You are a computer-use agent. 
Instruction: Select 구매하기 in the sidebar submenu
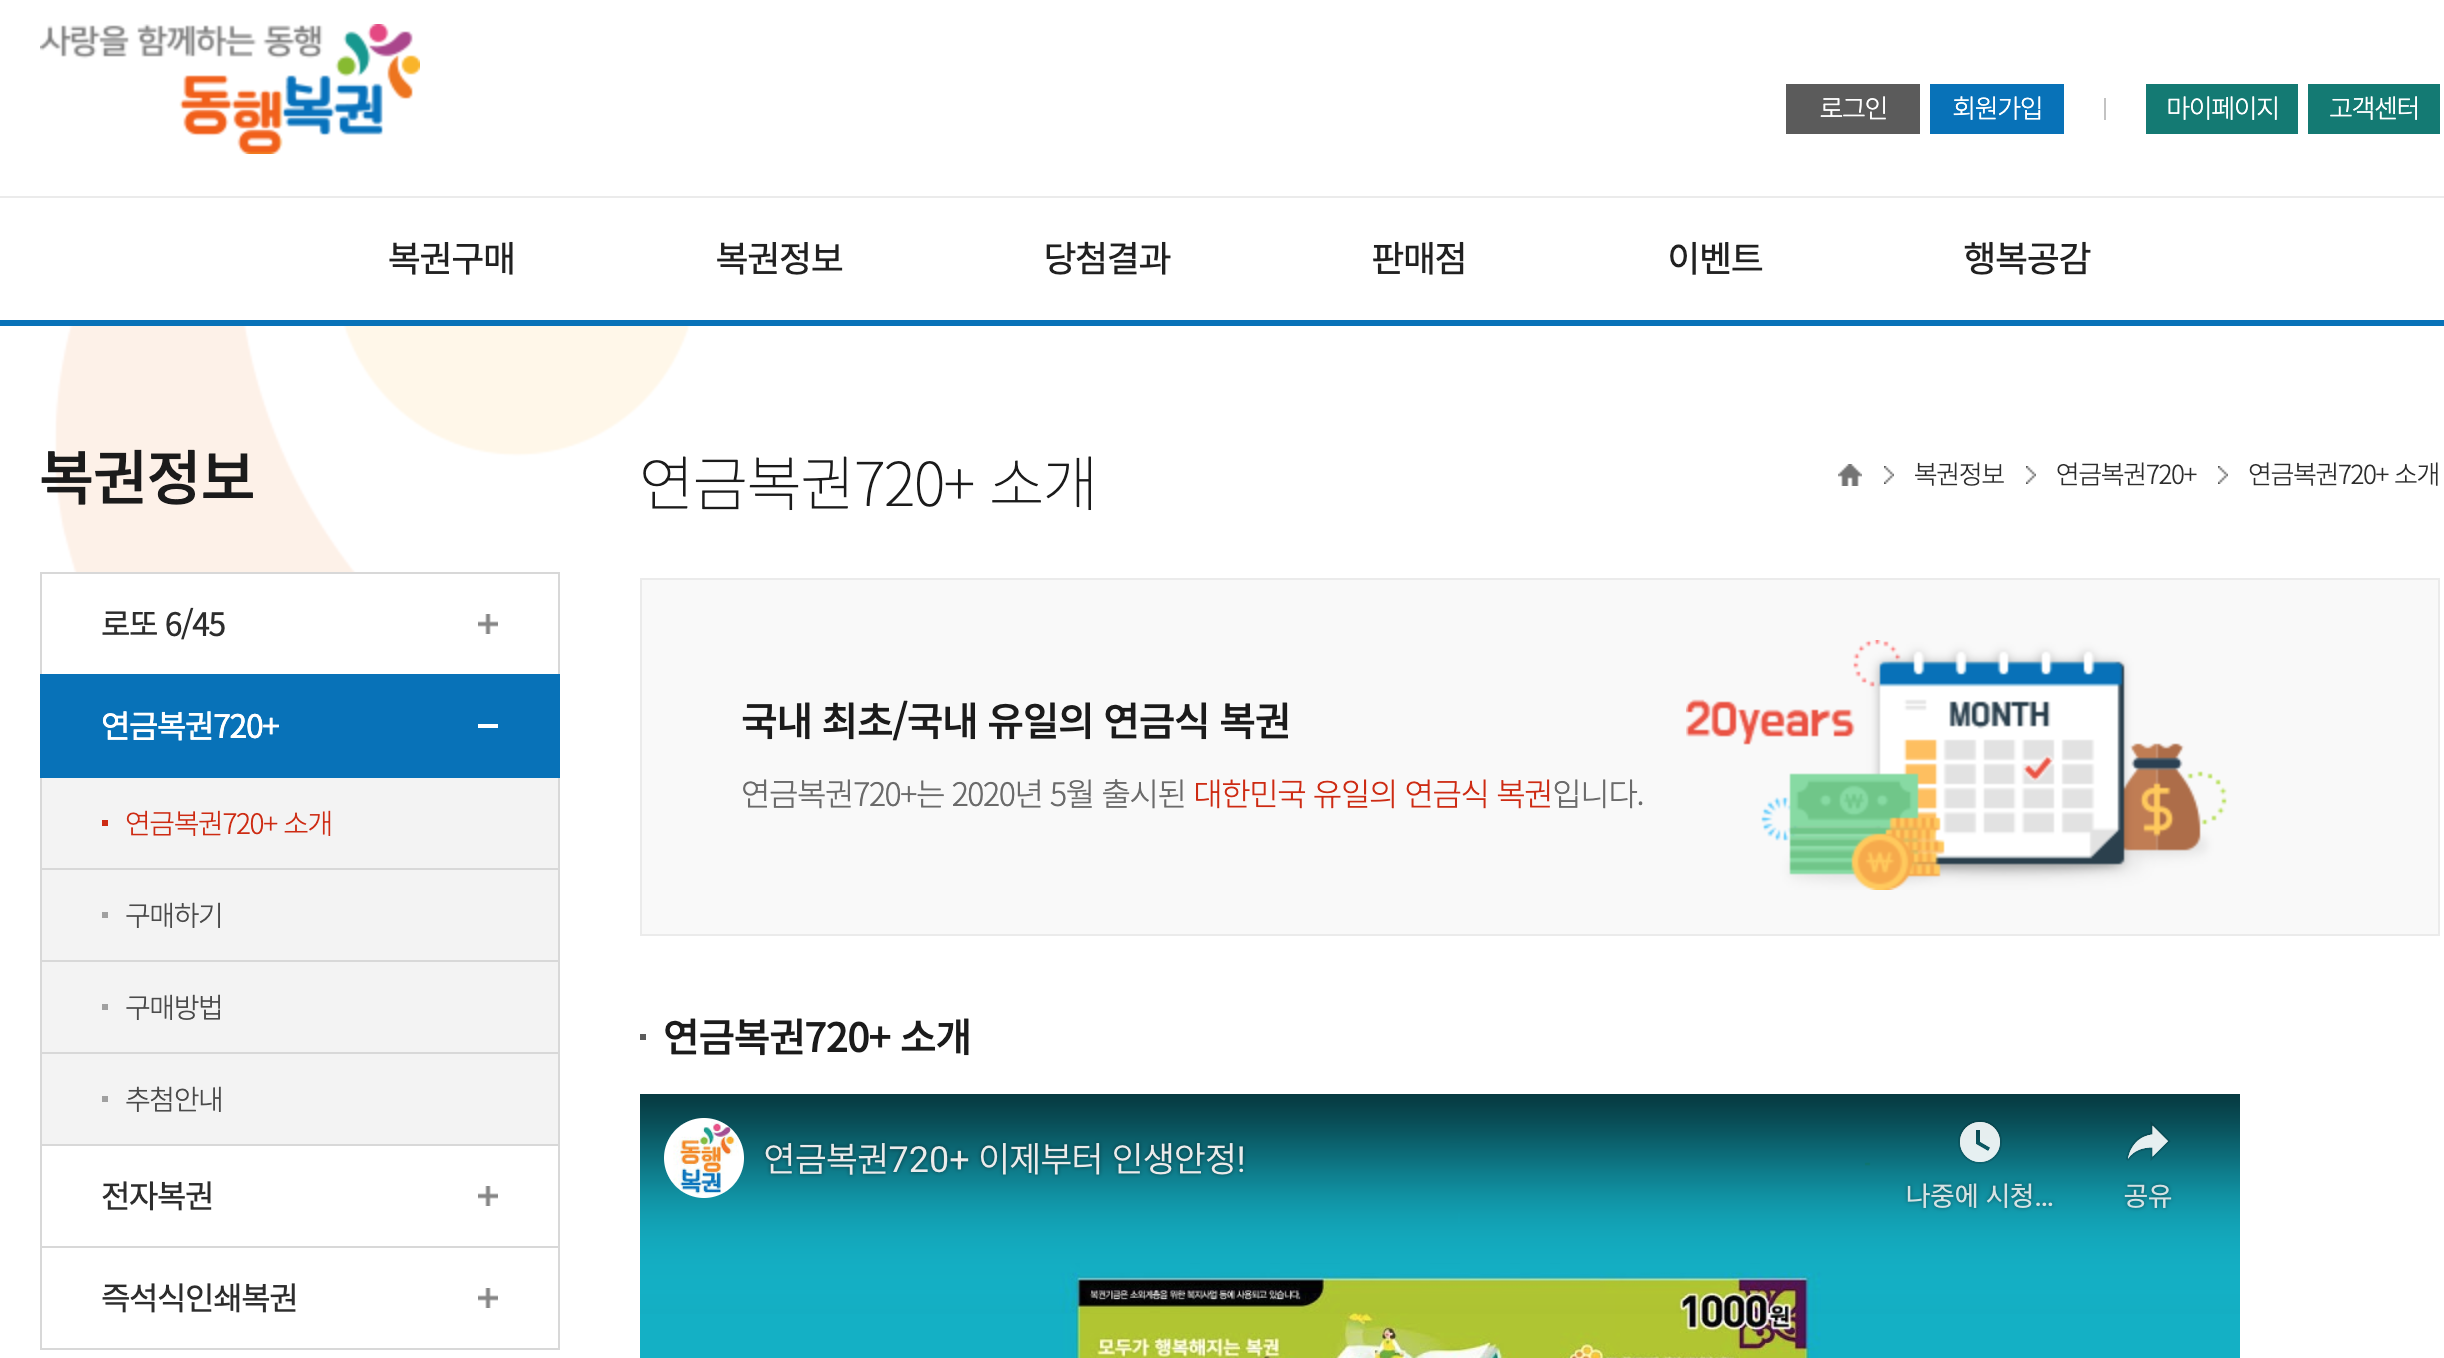pyautogui.click(x=174, y=915)
